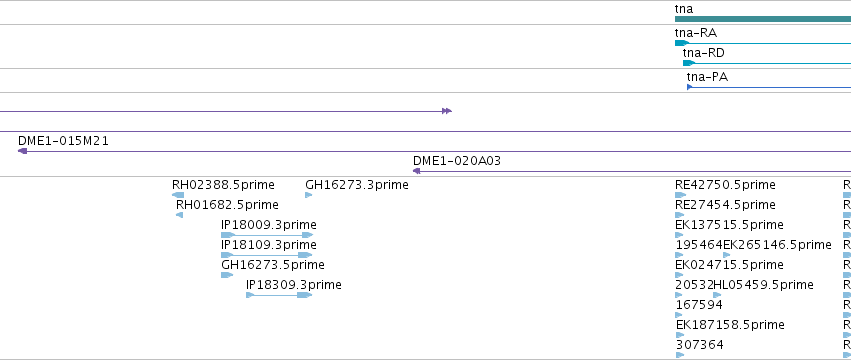Click the RE27454.5prime EST label
Screen dimensions: 851x360
[x=725, y=205]
